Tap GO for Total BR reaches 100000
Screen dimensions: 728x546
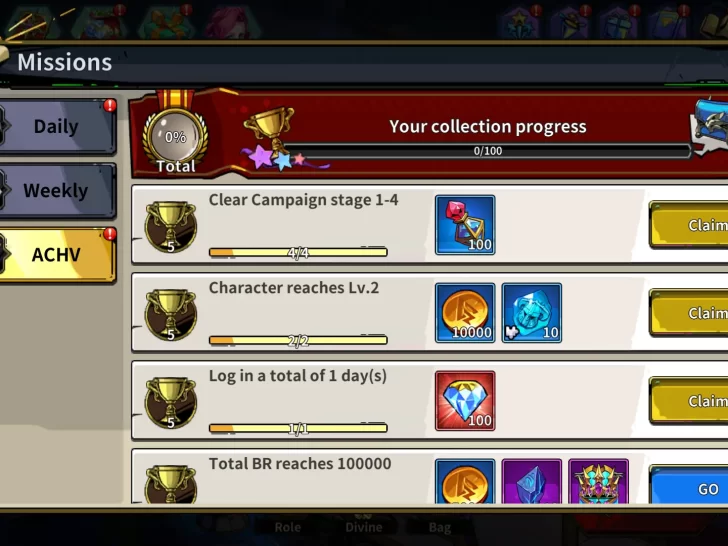[x=689, y=485]
